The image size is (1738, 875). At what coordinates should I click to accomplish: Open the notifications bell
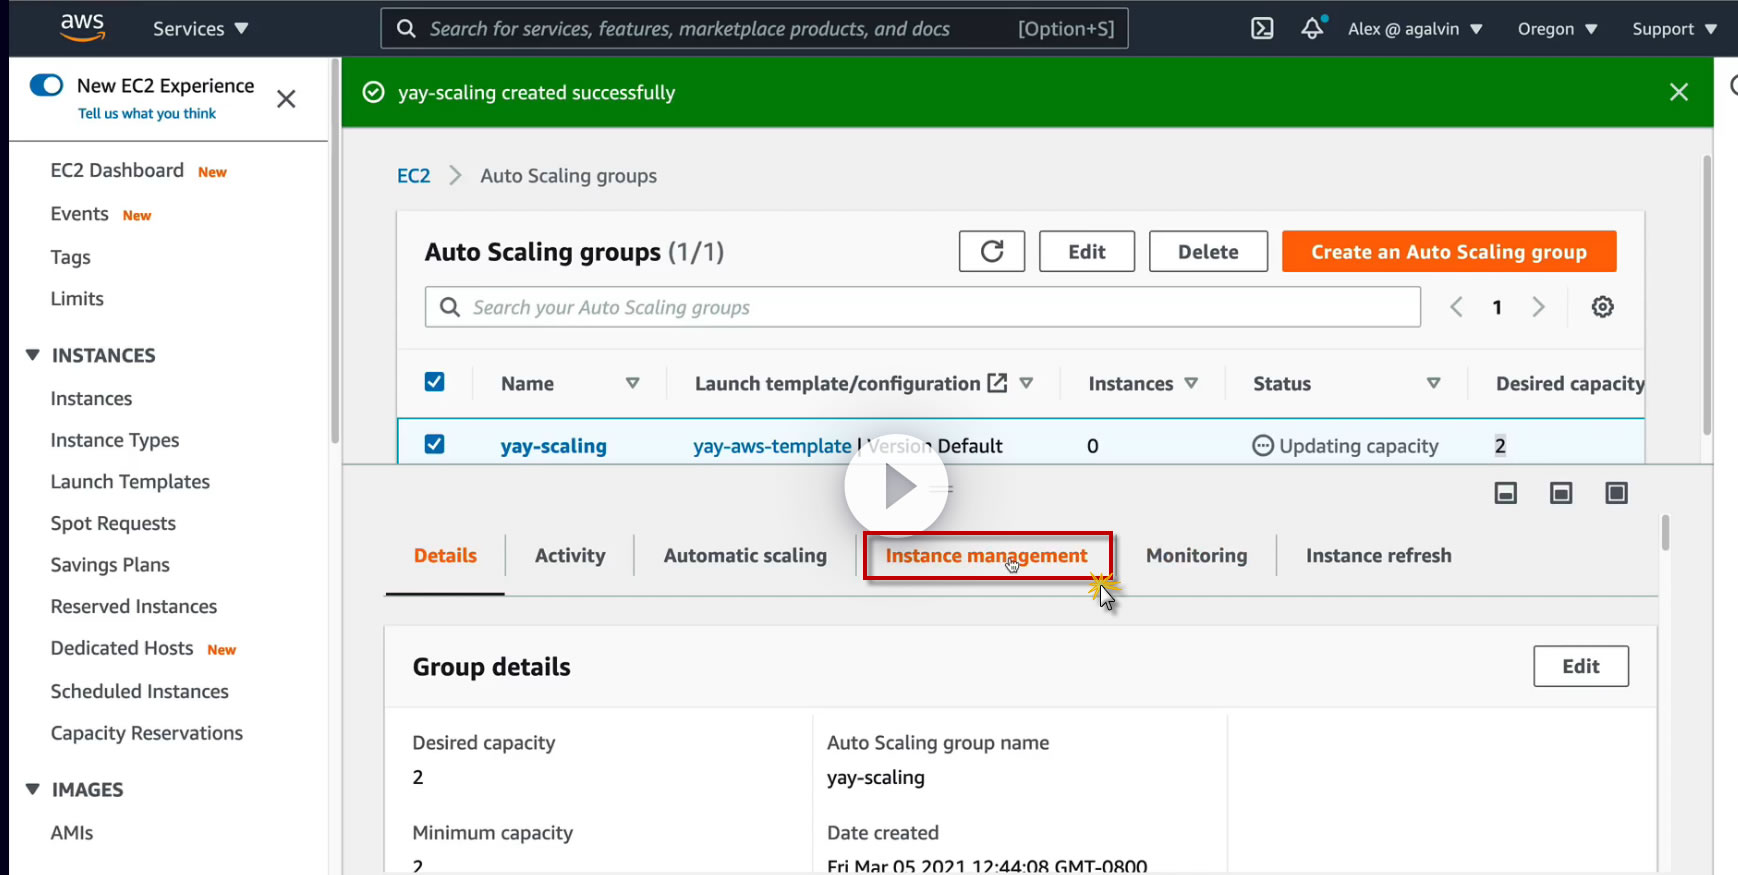[x=1312, y=29]
